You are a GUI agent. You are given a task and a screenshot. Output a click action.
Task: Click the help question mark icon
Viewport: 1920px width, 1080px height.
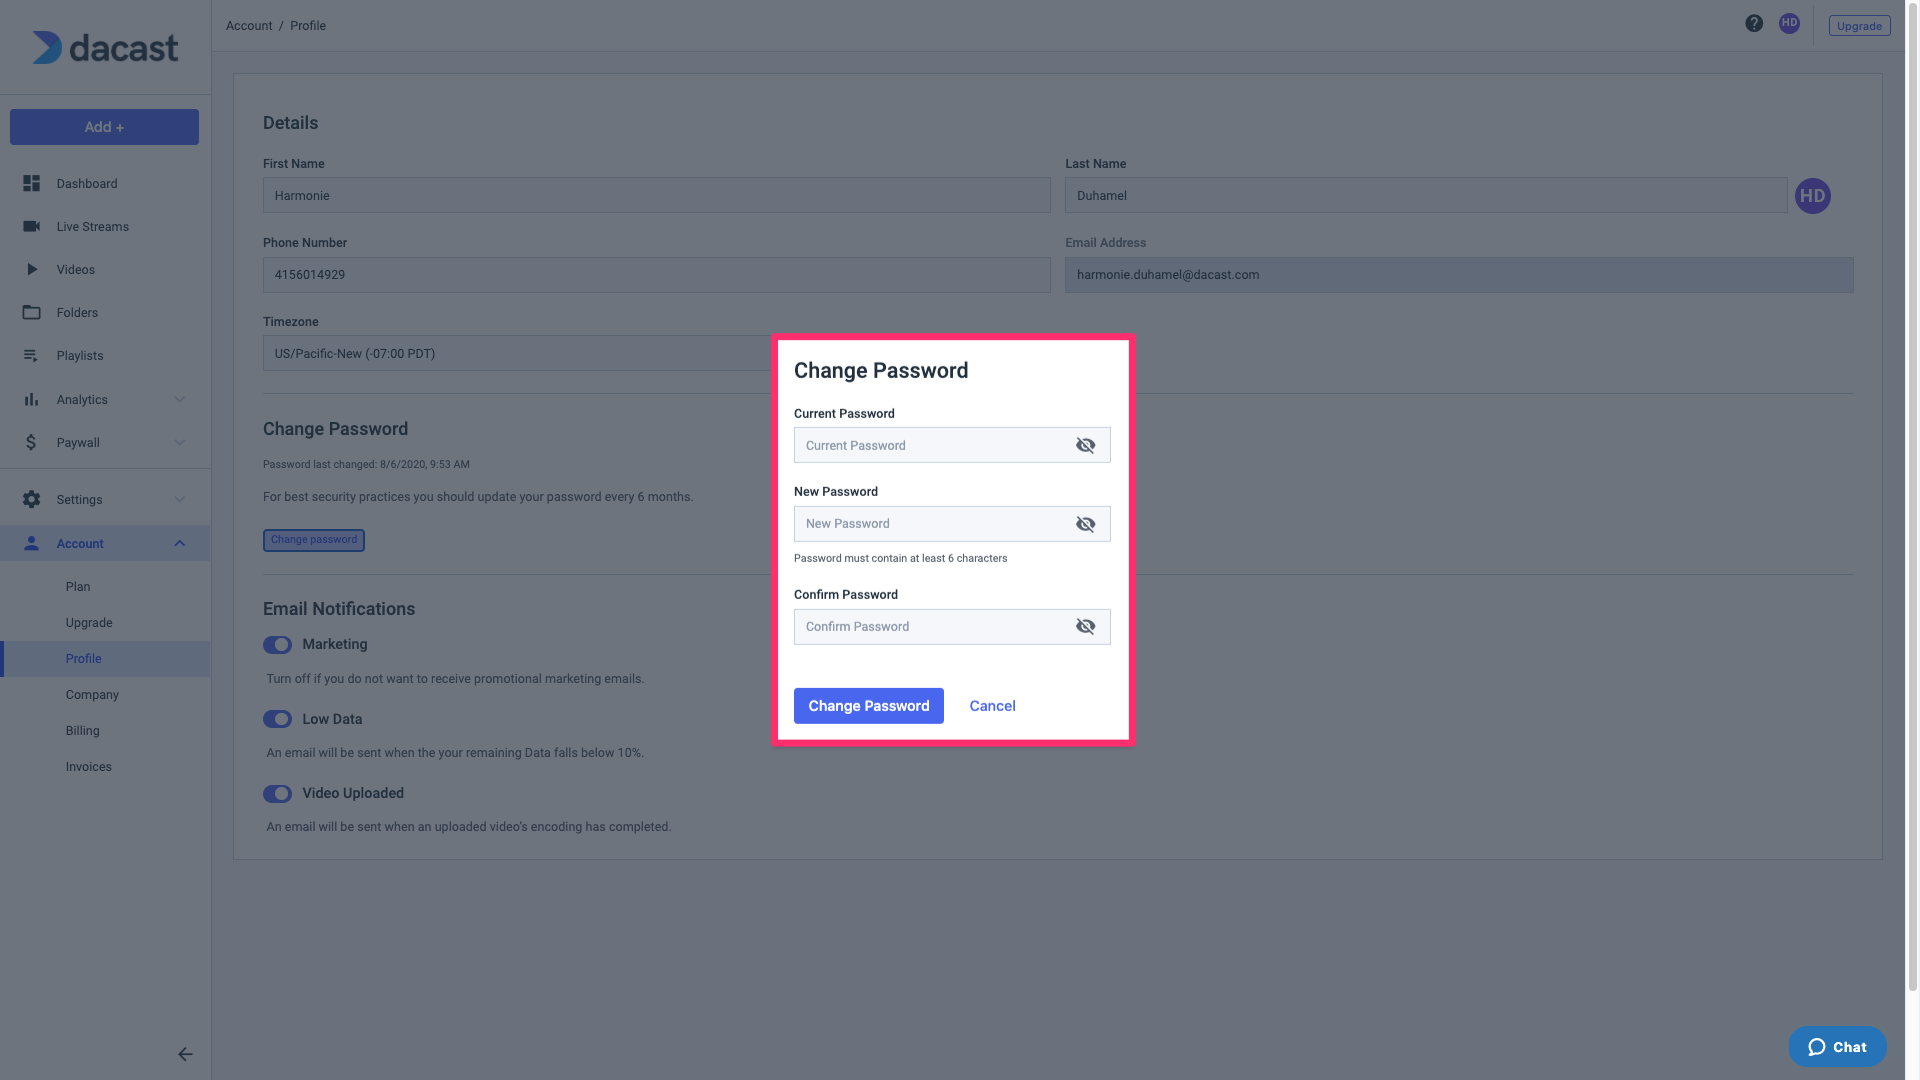click(1754, 25)
